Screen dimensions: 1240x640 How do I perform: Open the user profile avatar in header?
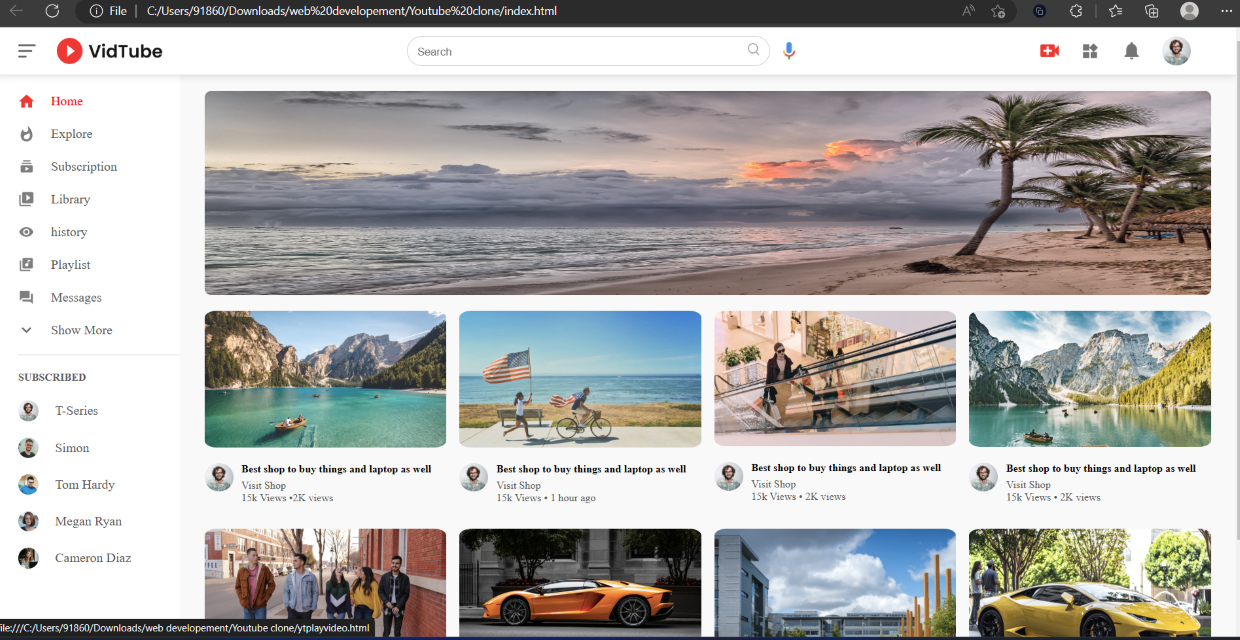click(x=1176, y=51)
